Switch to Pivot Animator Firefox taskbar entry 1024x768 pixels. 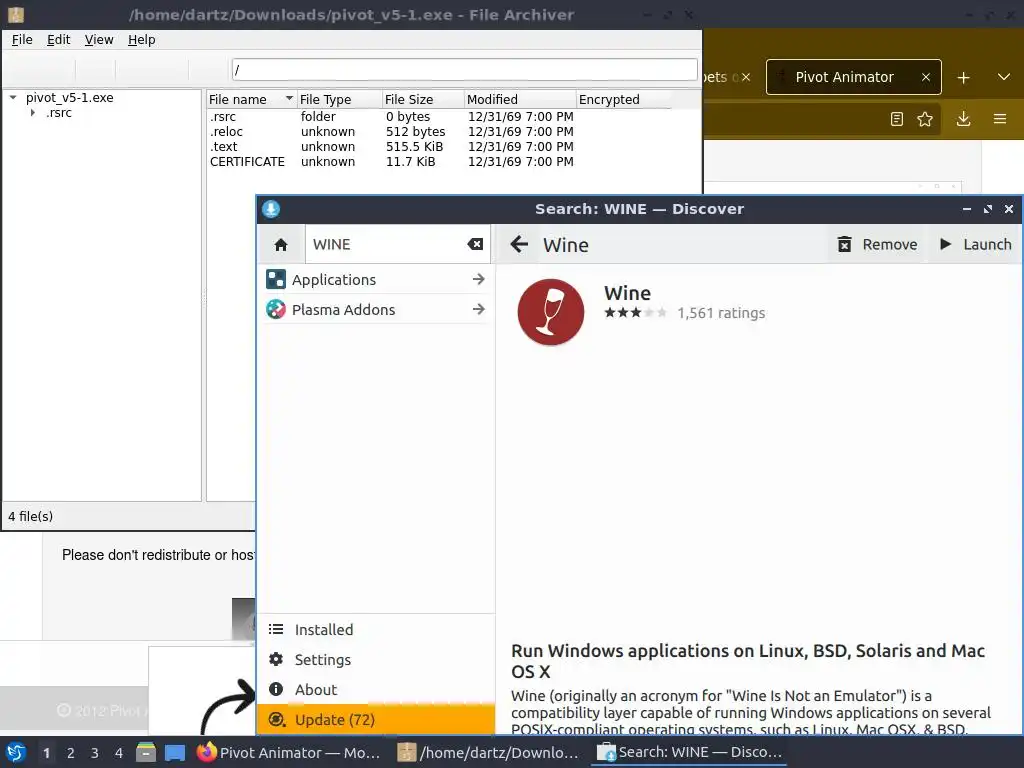(x=289, y=753)
